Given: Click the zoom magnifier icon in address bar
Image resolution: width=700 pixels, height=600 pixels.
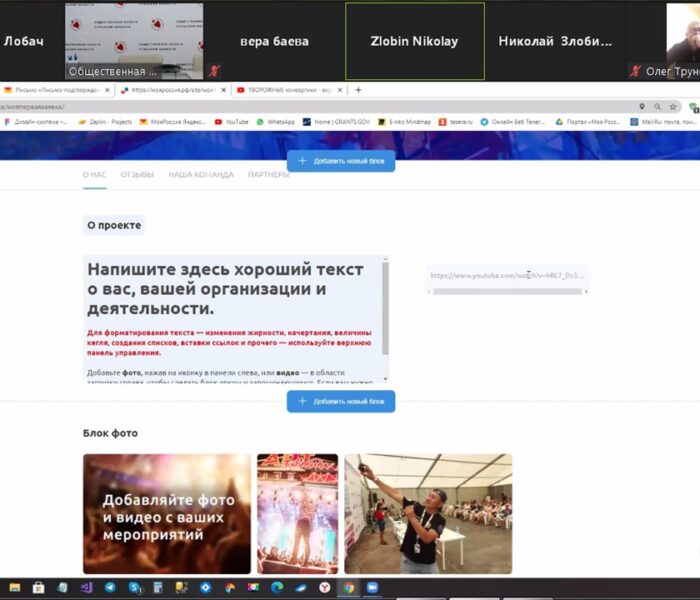Looking at the screenshot, I should click(658, 107).
